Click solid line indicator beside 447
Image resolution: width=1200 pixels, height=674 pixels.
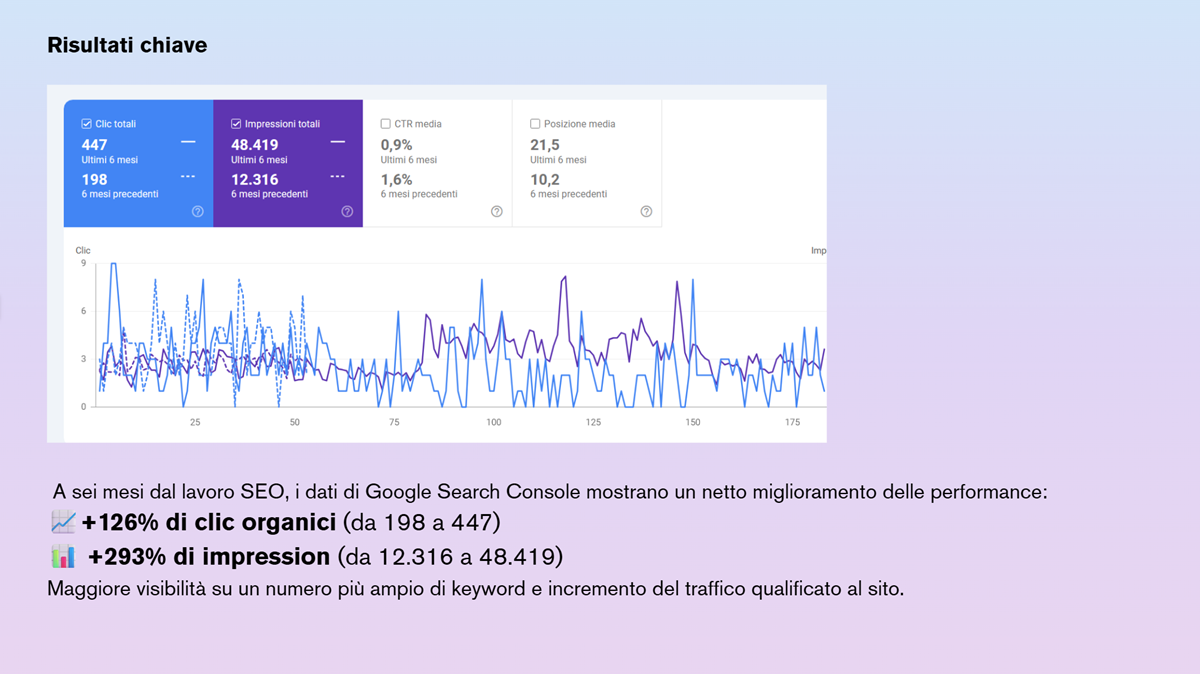pos(188,143)
